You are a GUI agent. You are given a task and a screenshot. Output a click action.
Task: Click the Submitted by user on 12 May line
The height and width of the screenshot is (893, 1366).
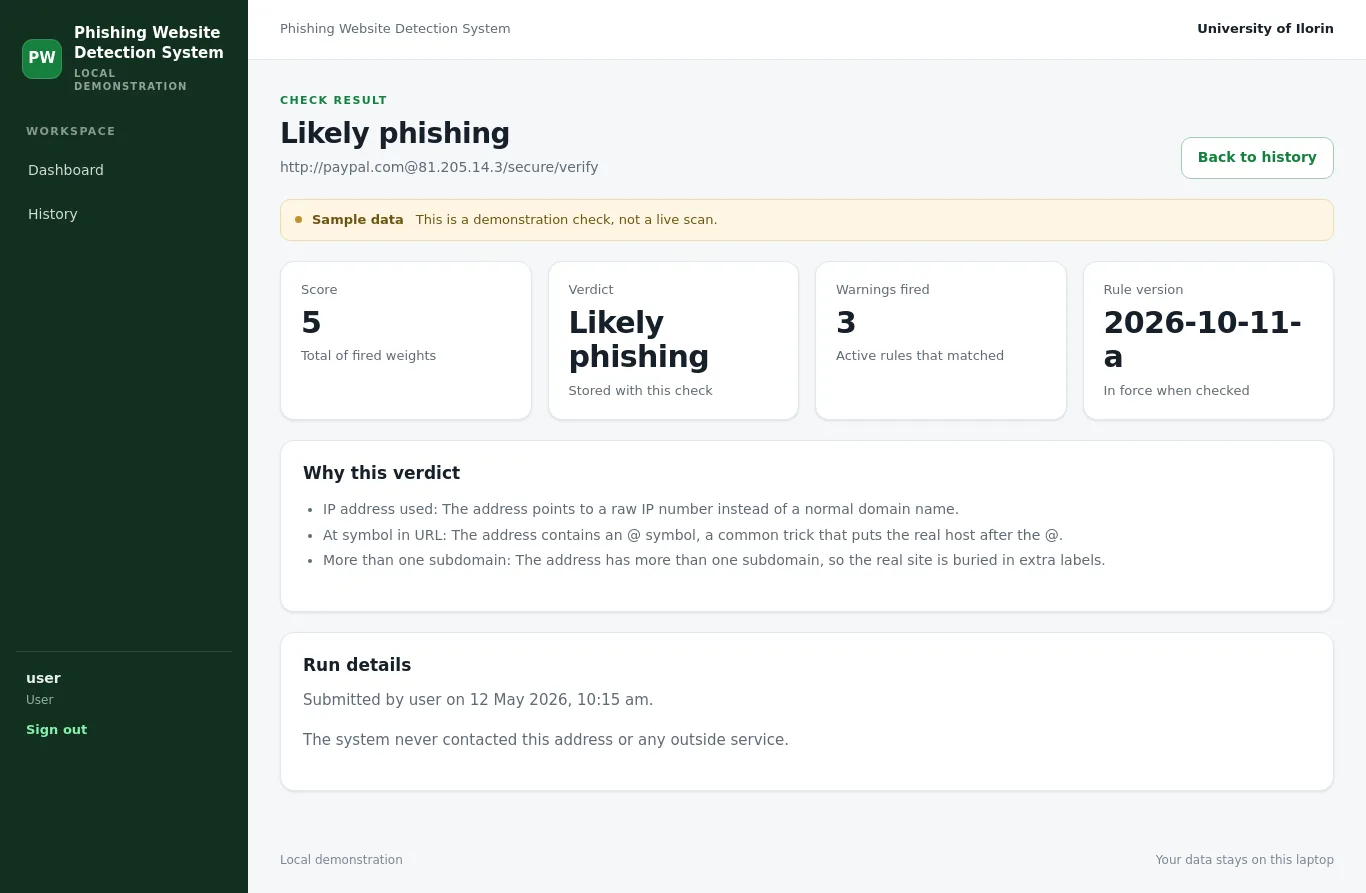(478, 700)
